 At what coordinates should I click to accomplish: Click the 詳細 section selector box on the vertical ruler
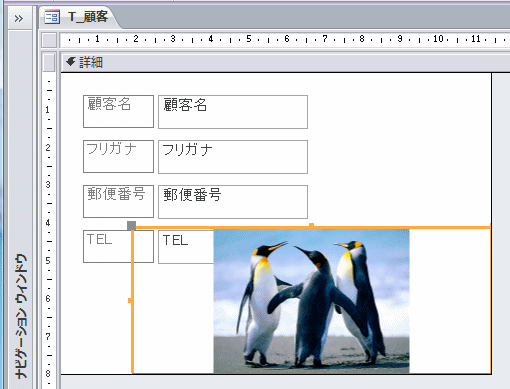(49, 62)
